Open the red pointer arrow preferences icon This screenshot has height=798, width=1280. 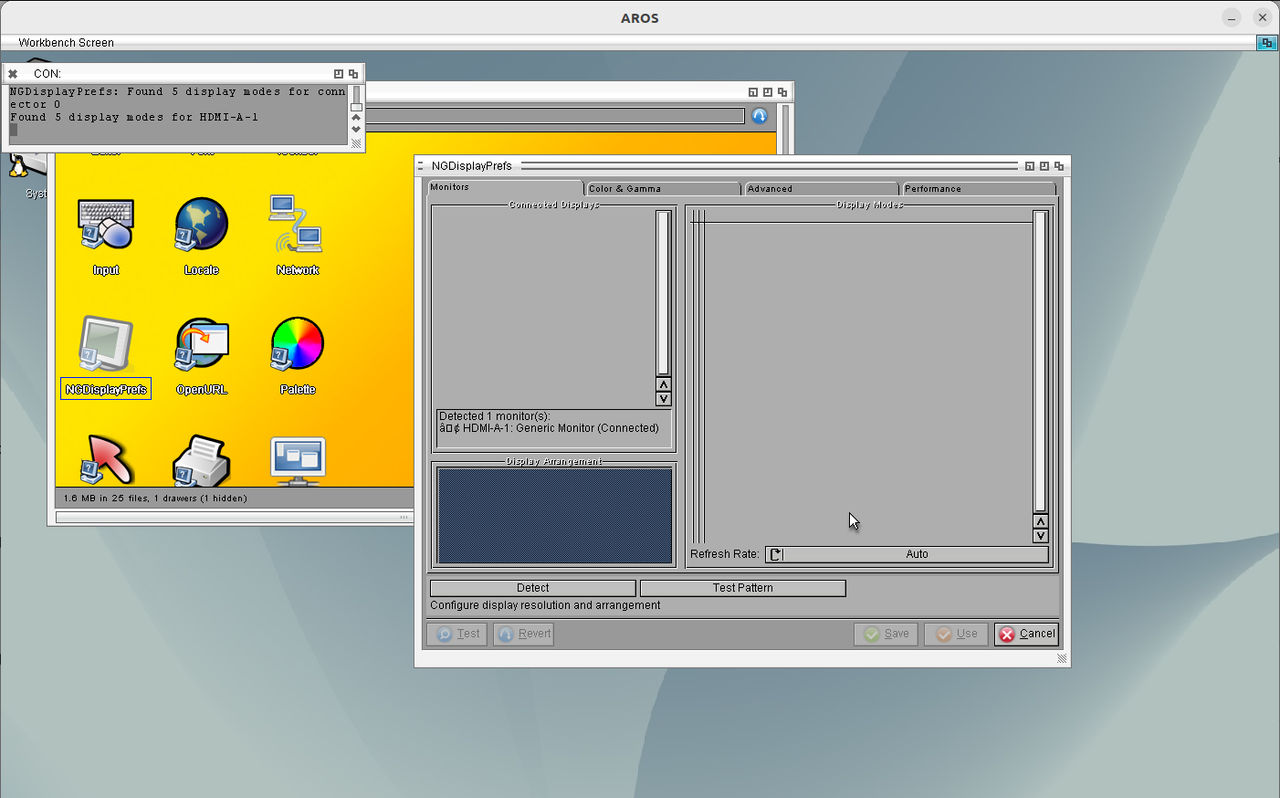(106, 460)
